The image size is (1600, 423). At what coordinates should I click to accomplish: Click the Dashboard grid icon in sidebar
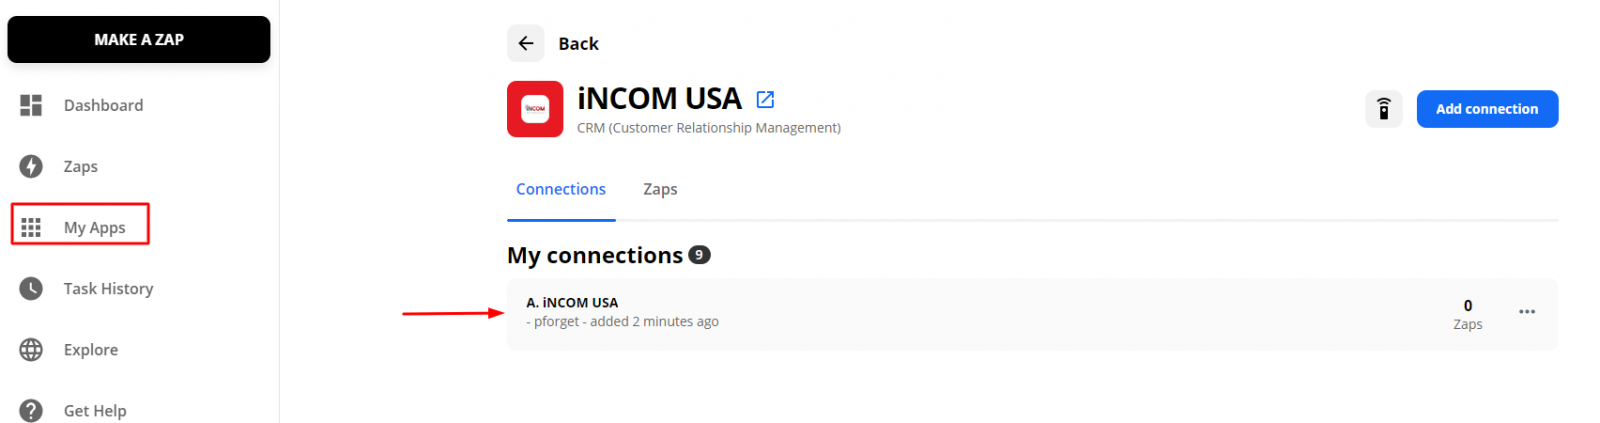31,105
